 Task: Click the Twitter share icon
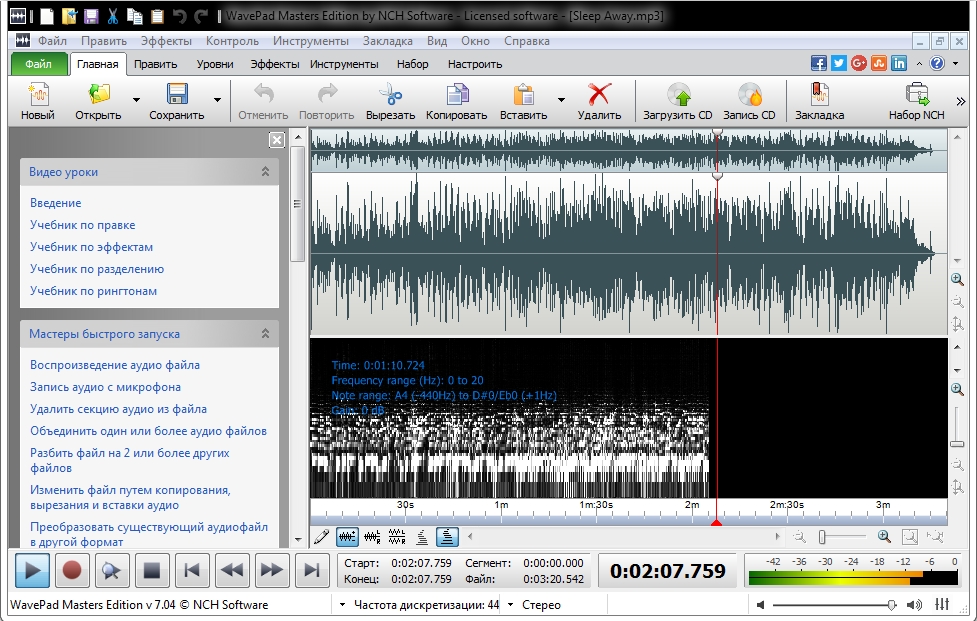click(839, 64)
